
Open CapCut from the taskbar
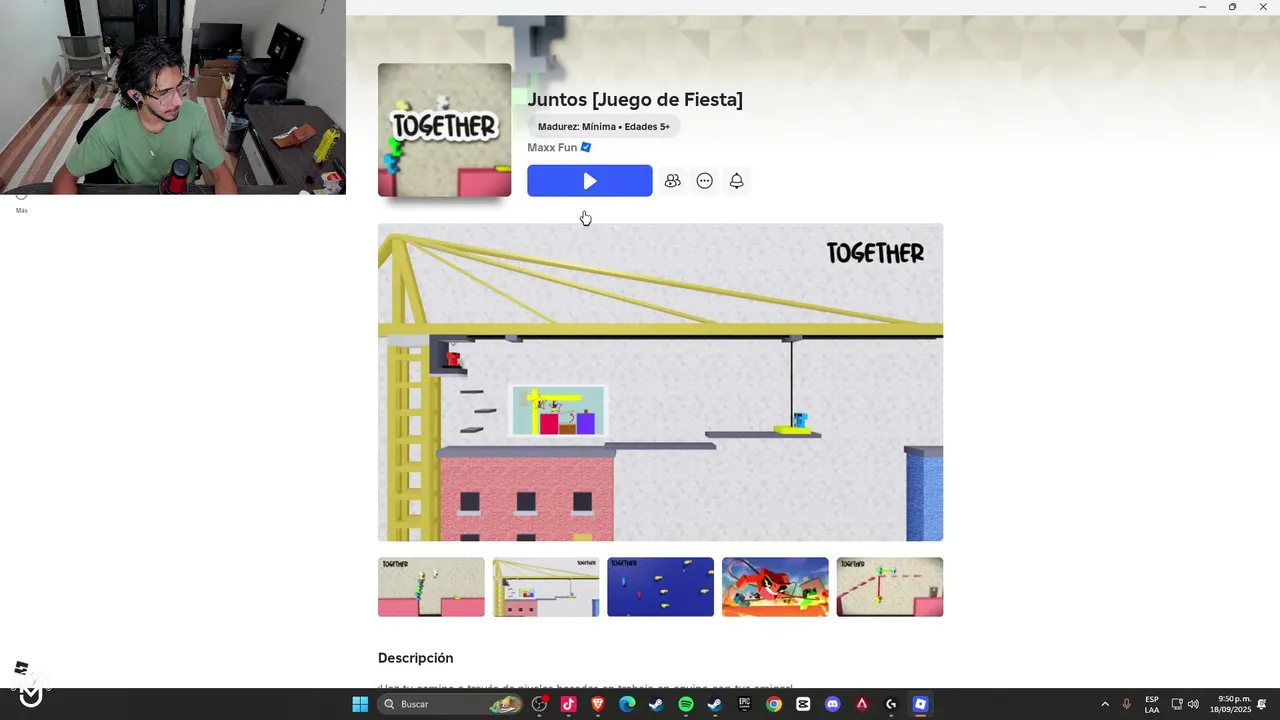pyautogui.click(x=803, y=704)
